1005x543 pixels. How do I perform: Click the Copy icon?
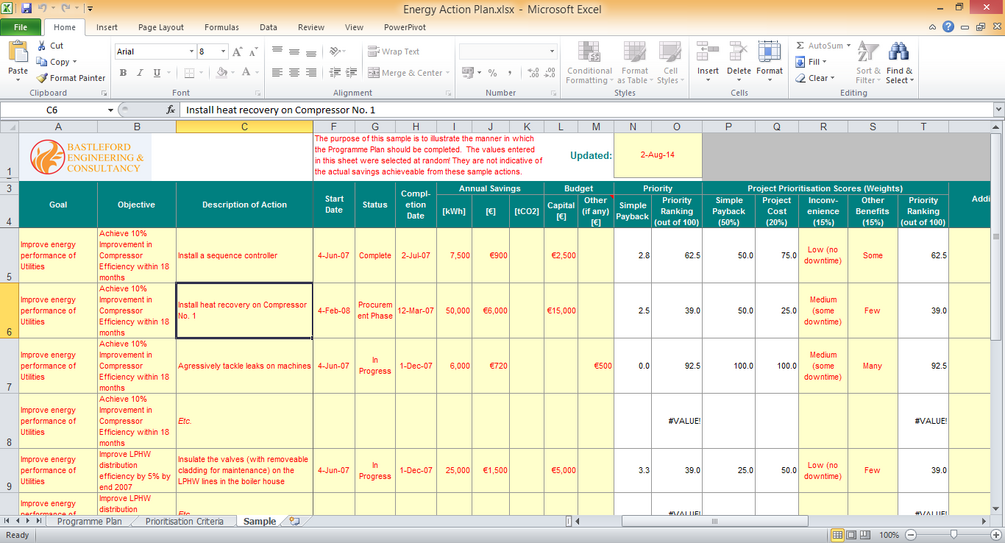(42, 62)
